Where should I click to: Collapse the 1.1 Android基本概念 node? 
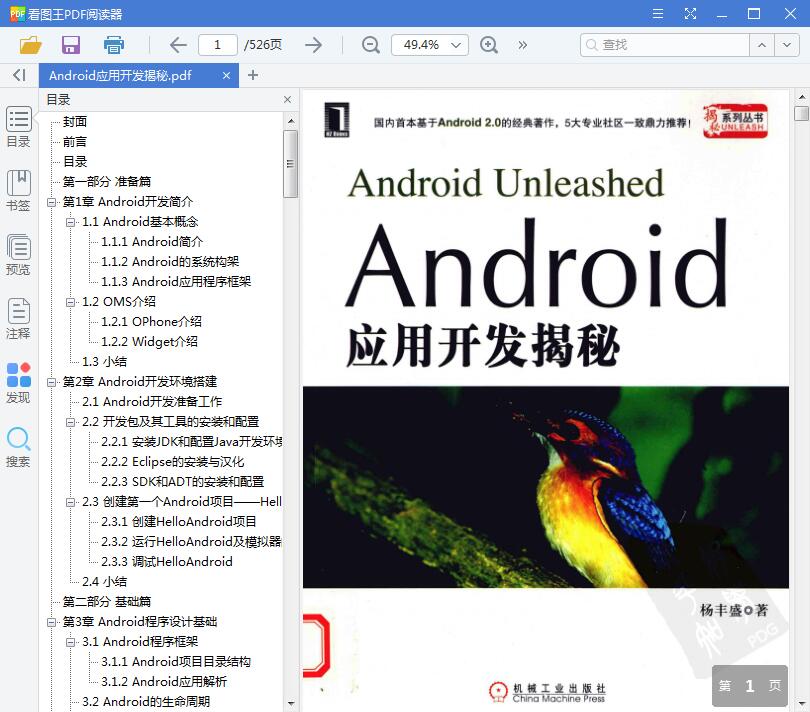click(70, 222)
